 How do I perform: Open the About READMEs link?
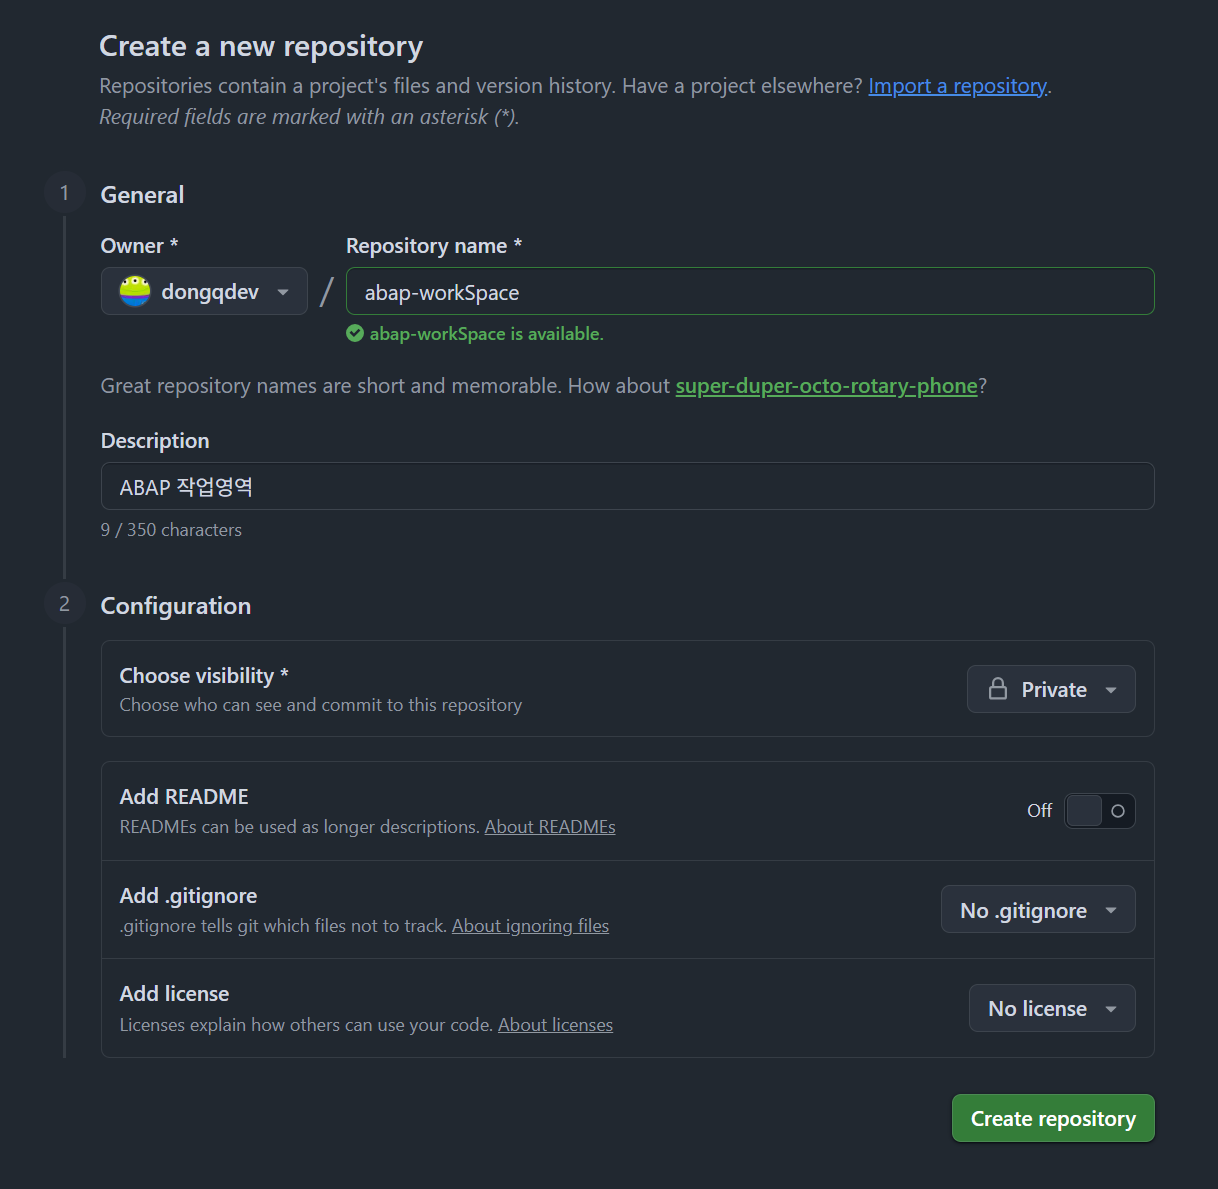[550, 827]
